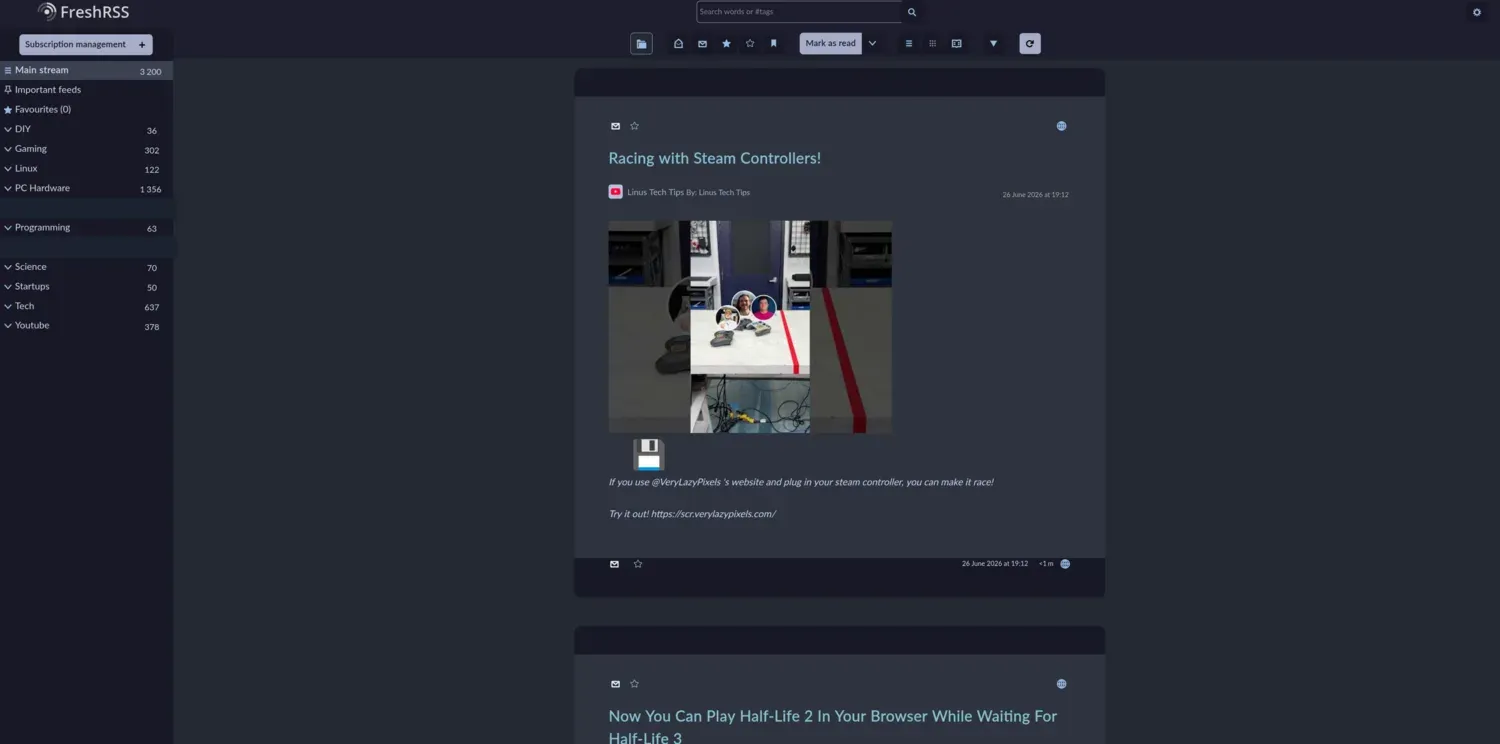The width and height of the screenshot is (1500, 744).
Task: Switch to global grid view
Action: [x=932, y=43]
